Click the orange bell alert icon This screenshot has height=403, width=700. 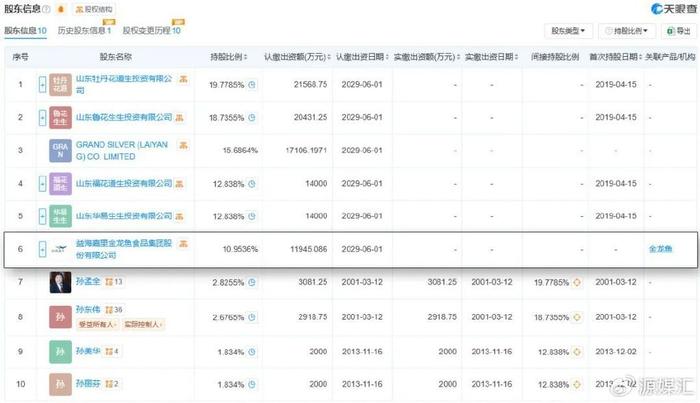pos(61,9)
